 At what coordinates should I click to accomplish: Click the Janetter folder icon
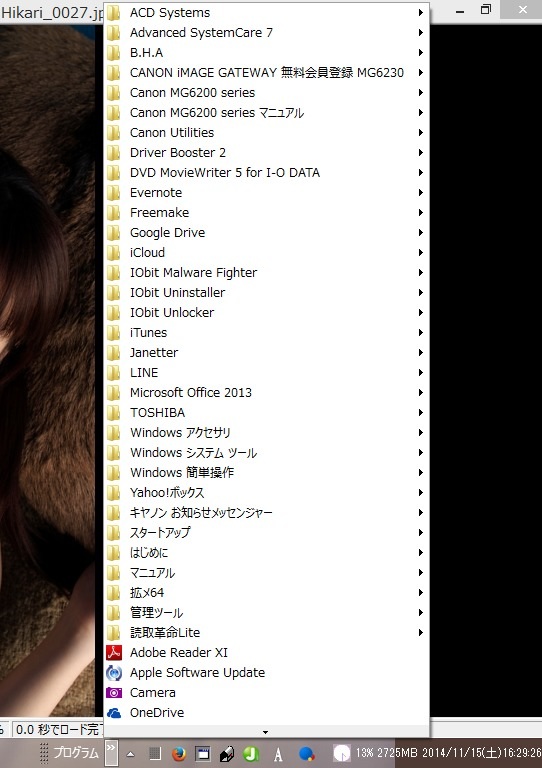point(114,353)
